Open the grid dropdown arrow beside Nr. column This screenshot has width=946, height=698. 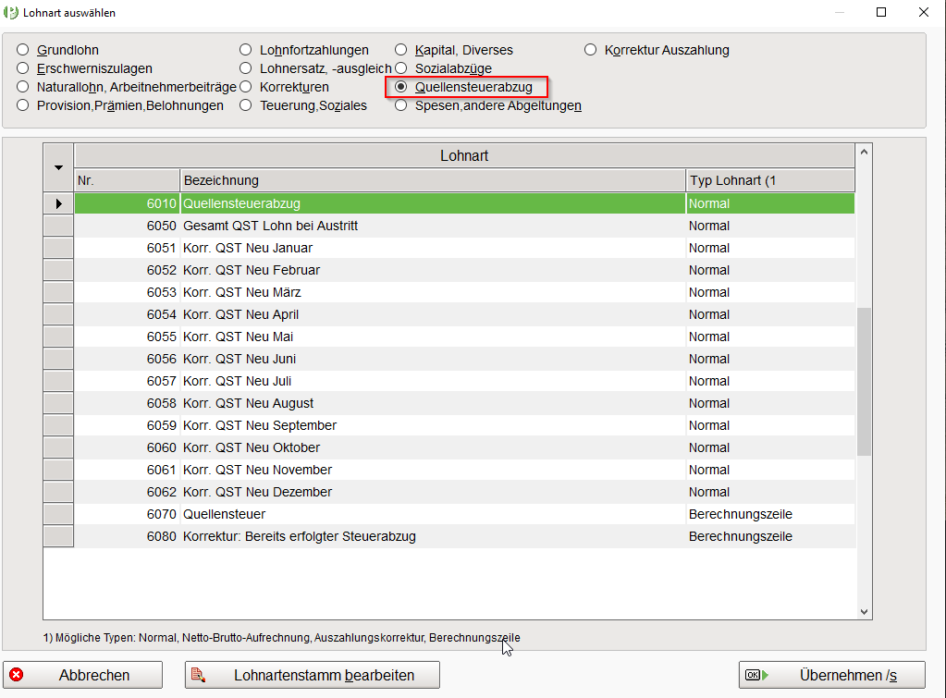pos(59,168)
